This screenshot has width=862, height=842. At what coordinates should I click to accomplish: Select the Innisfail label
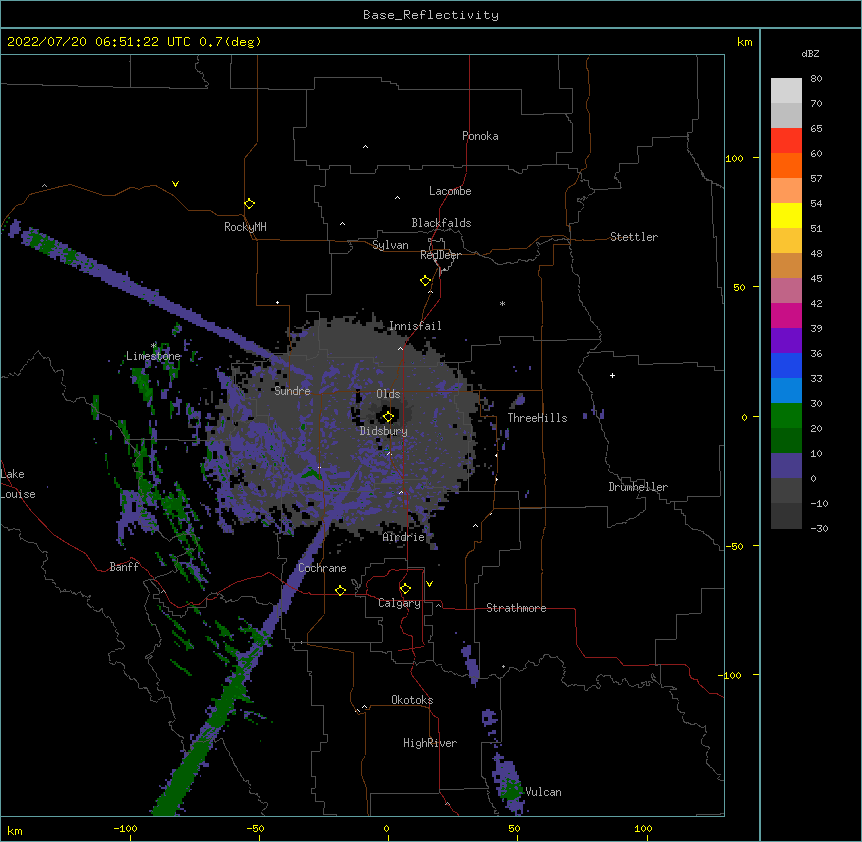click(x=415, y=326)
